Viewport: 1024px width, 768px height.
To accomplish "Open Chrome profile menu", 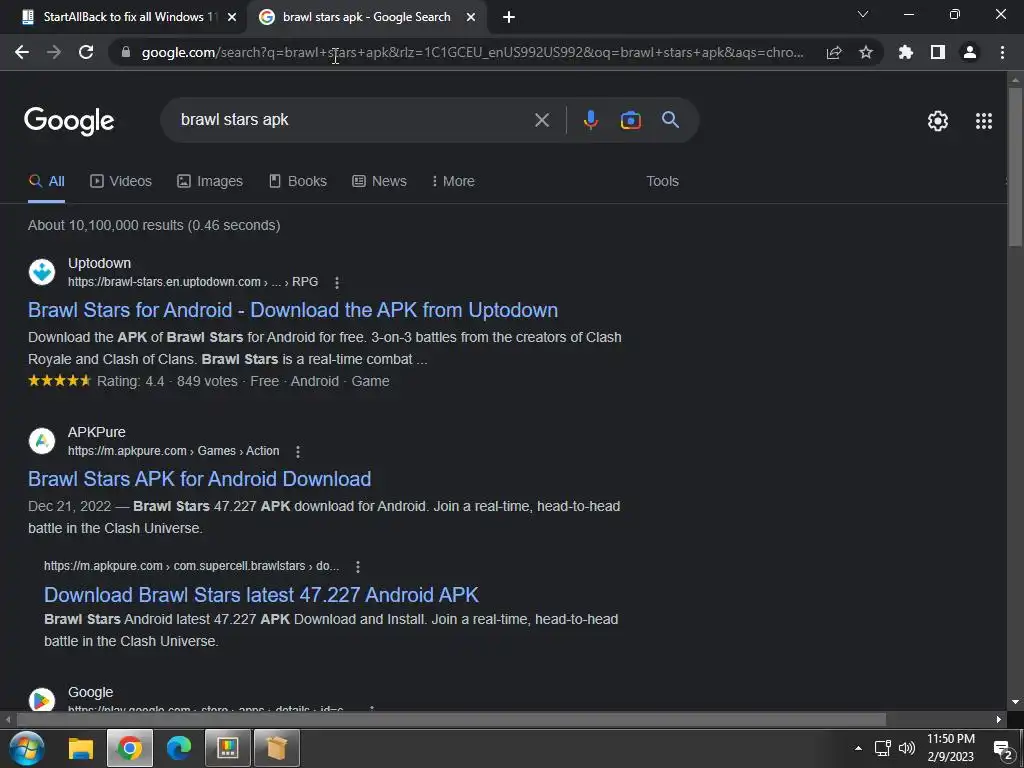I will (x=970, y=52).
